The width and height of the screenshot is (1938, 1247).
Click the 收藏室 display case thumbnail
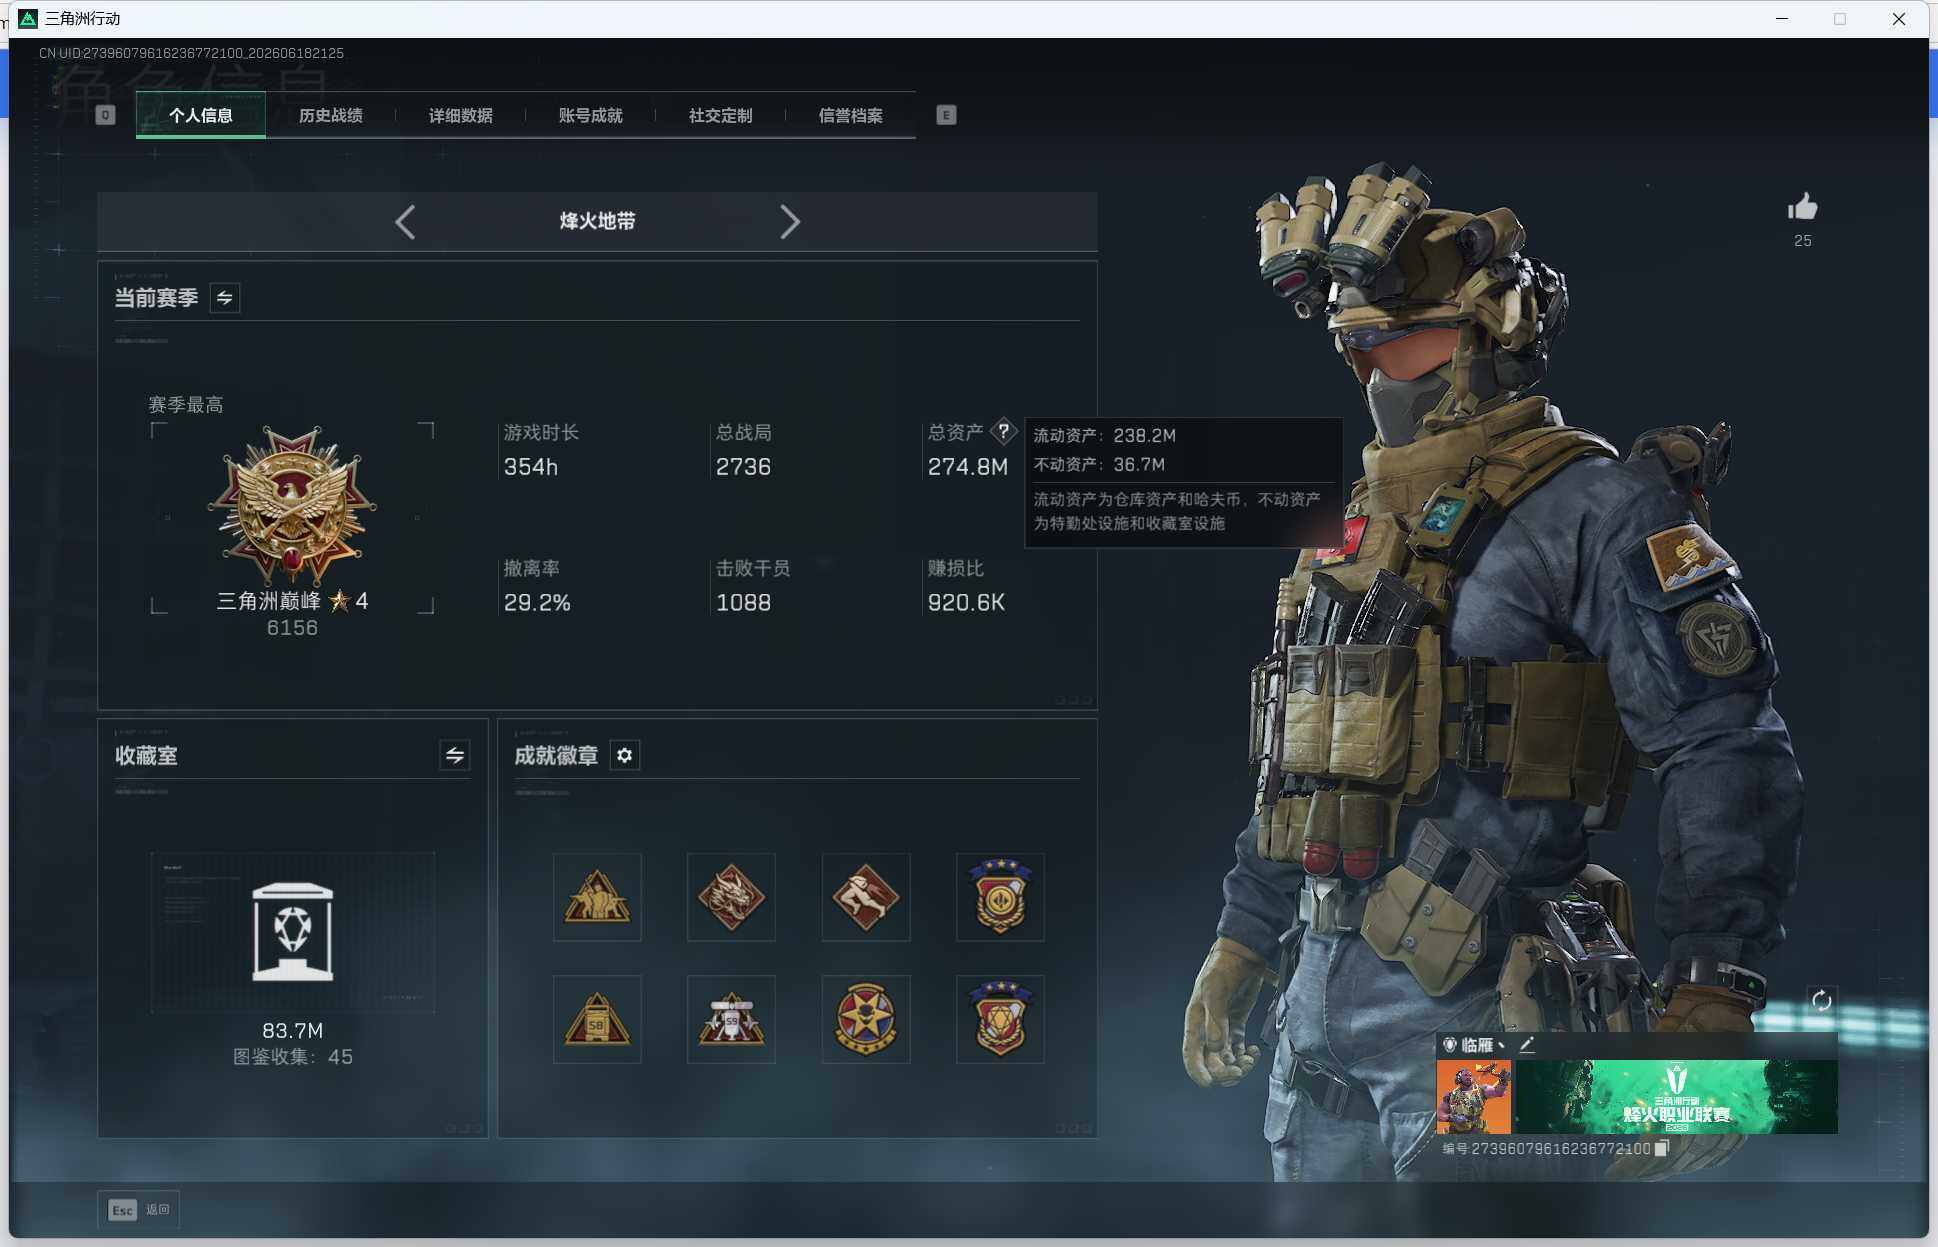[x=293, y=933]
